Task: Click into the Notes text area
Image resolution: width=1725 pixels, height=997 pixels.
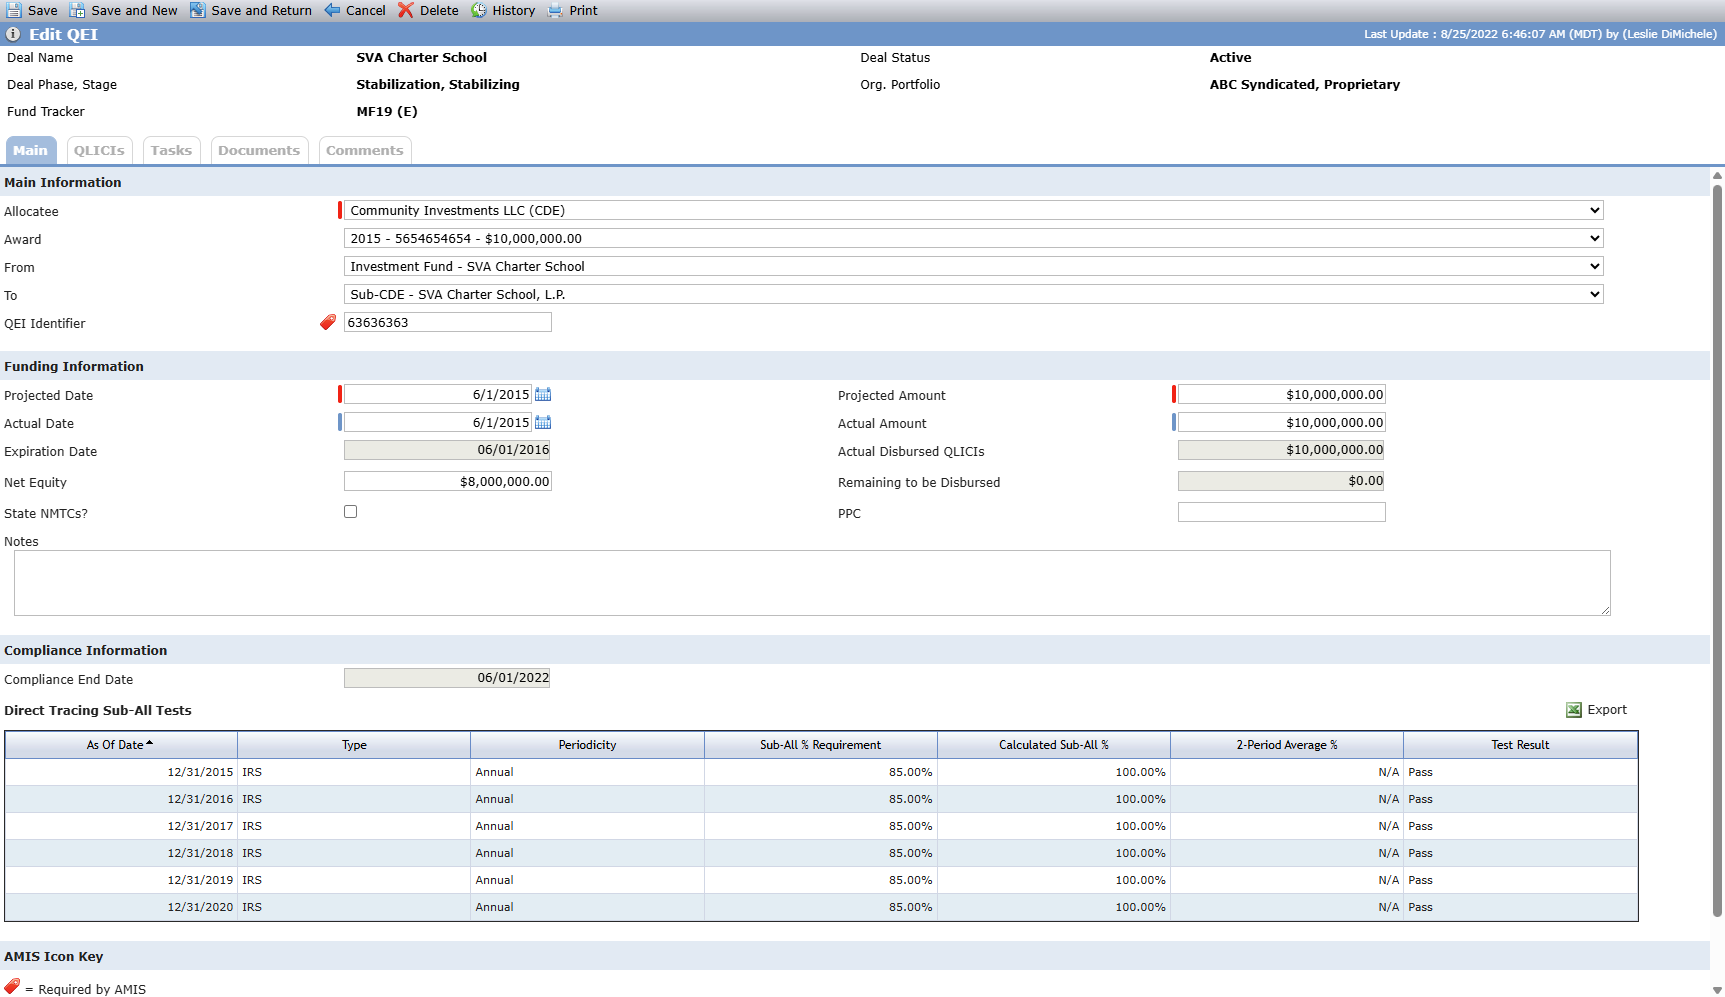Action: pyautogui.click(x=812, y=583)
